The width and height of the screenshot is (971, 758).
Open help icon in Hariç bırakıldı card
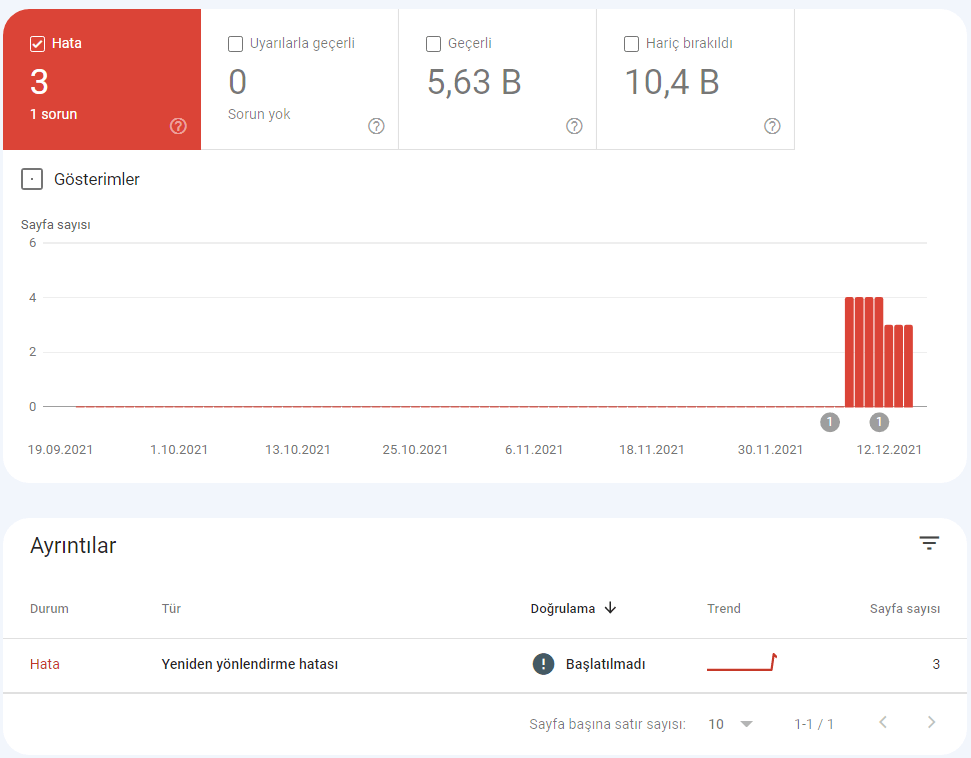click(772, 126)
